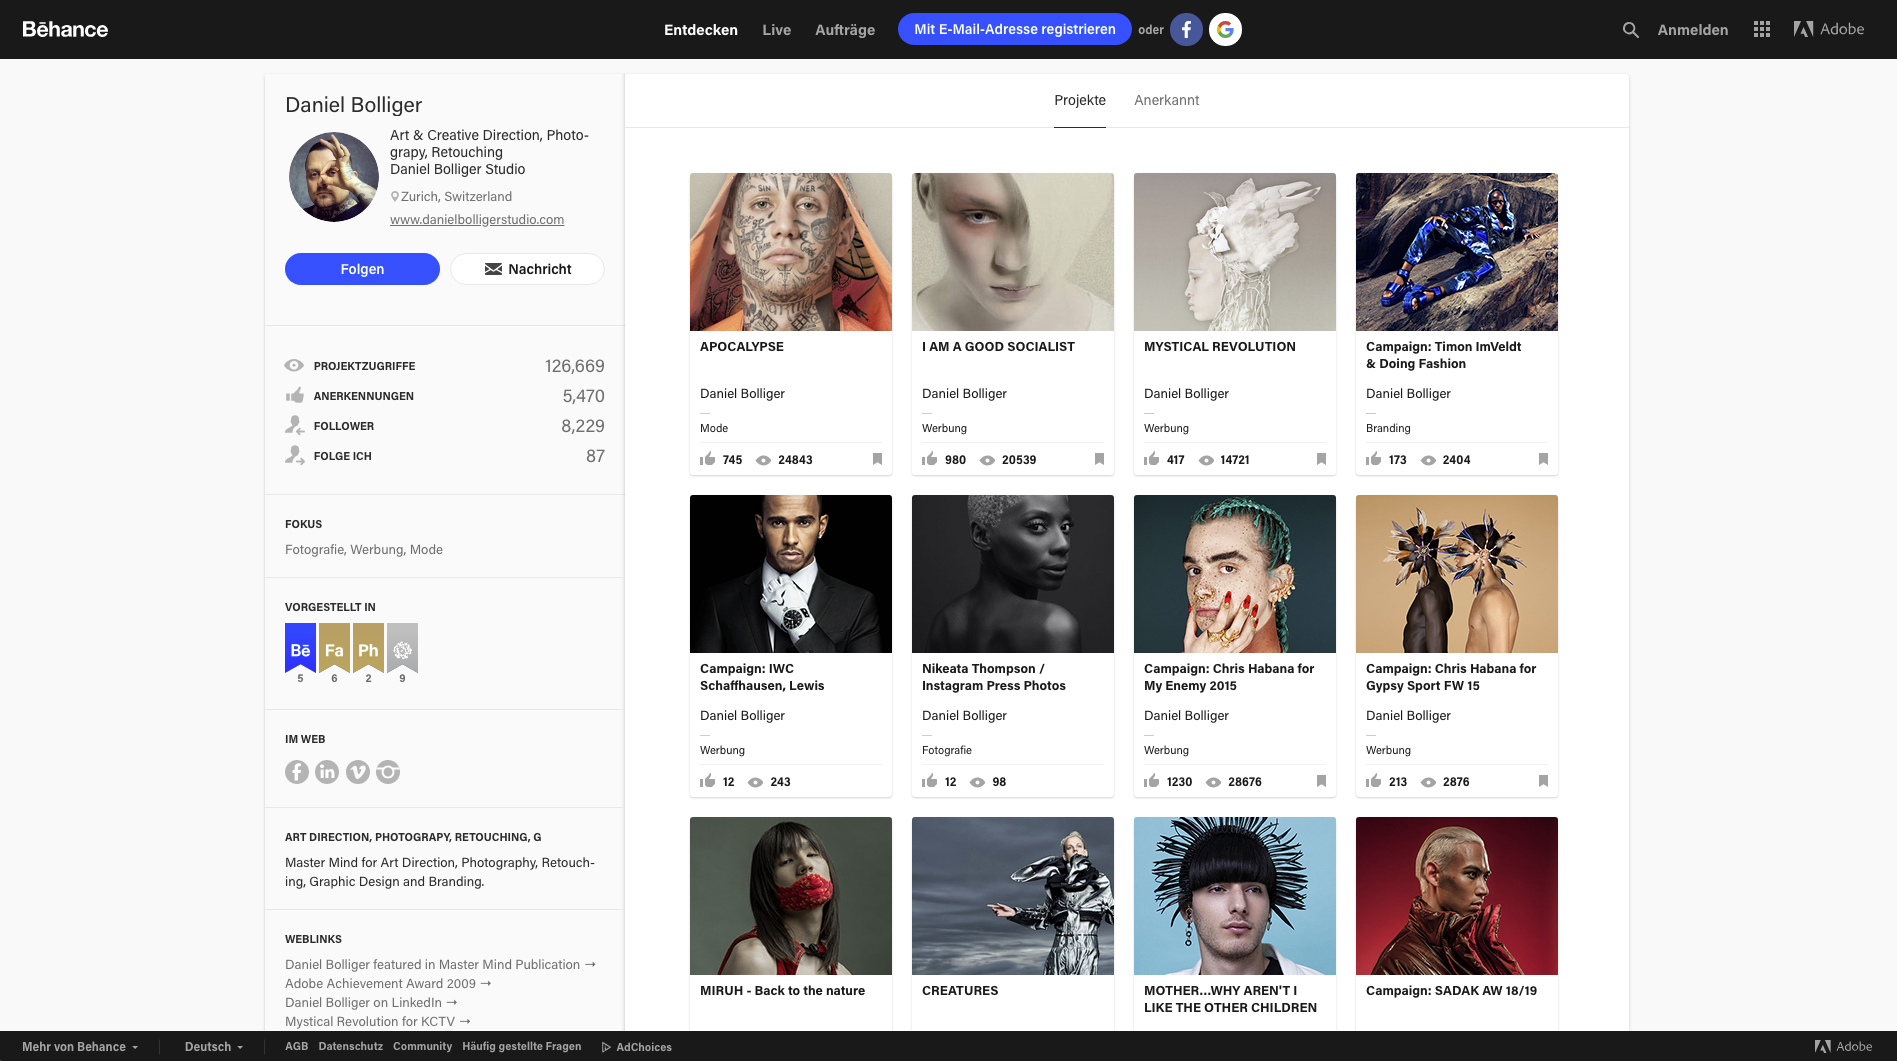1897x1061 pixels.
Task: Click thumbs-up on Gypsy Sport FW 15
Action: (x=1374, y=781)
